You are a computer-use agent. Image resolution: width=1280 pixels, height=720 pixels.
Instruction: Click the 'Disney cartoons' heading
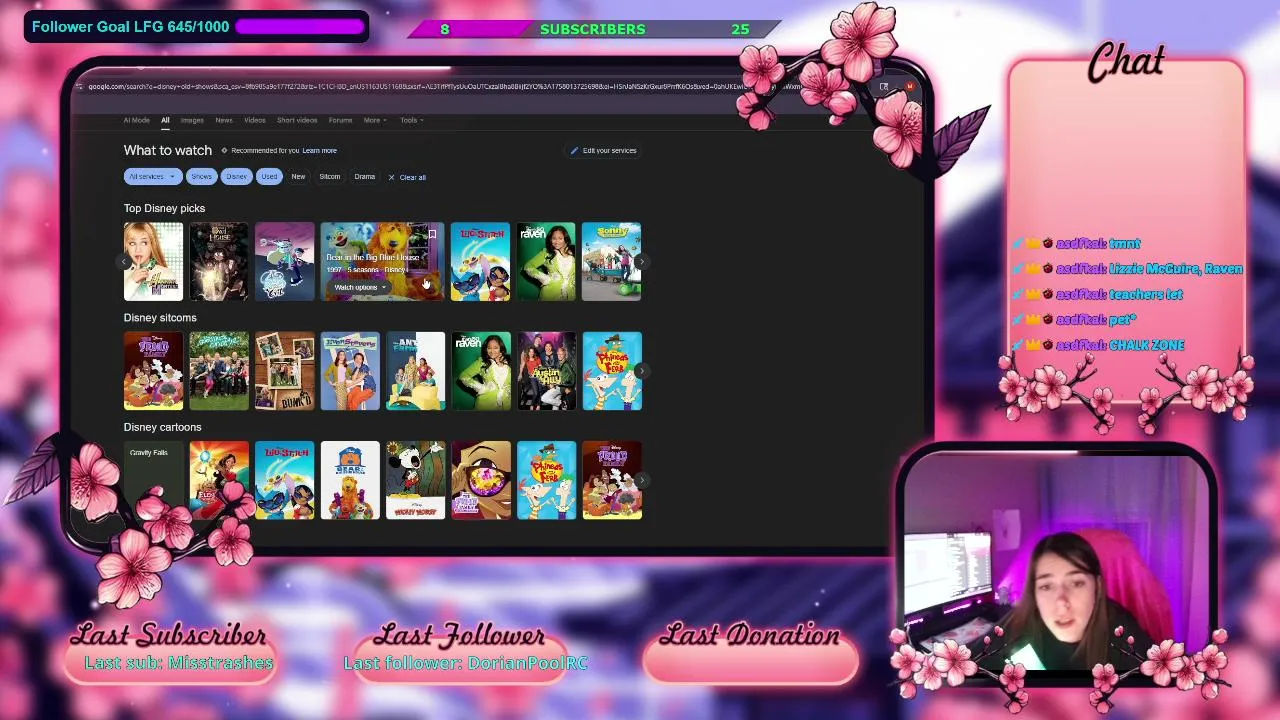pos(162,427)
